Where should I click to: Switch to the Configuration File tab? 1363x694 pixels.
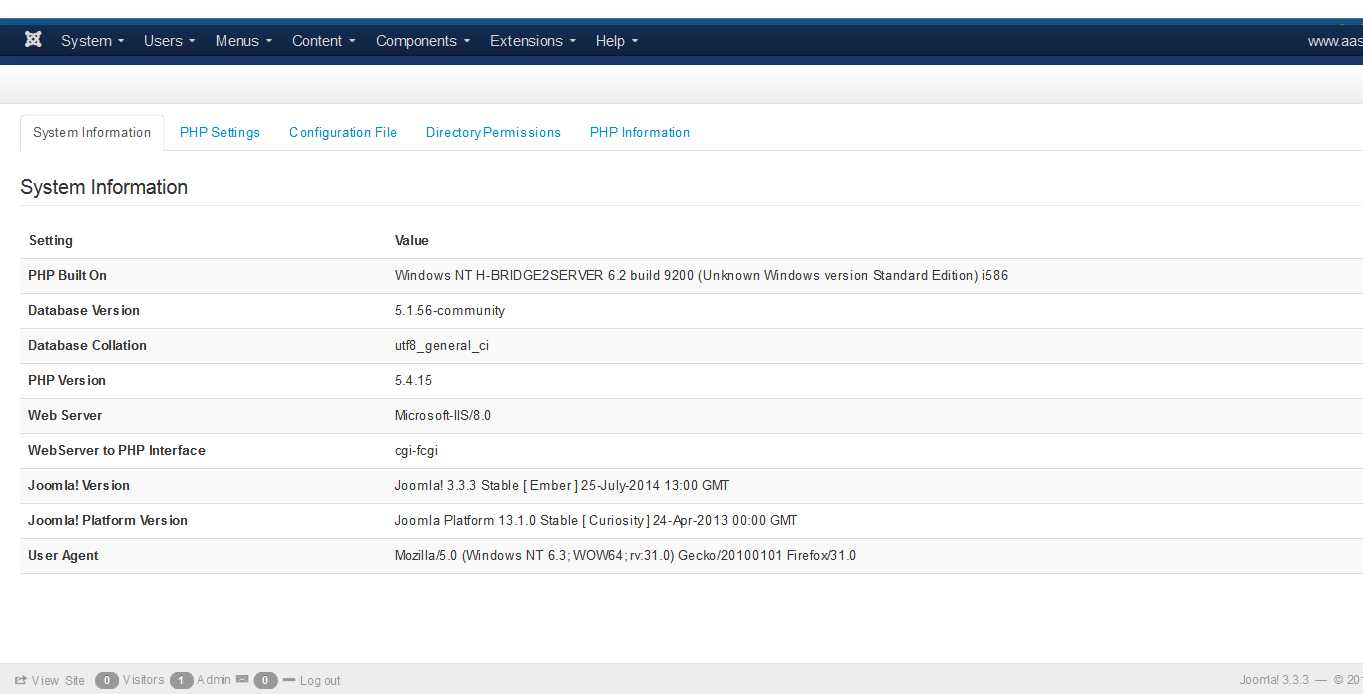pyautogui.click(x=343, y=132)
